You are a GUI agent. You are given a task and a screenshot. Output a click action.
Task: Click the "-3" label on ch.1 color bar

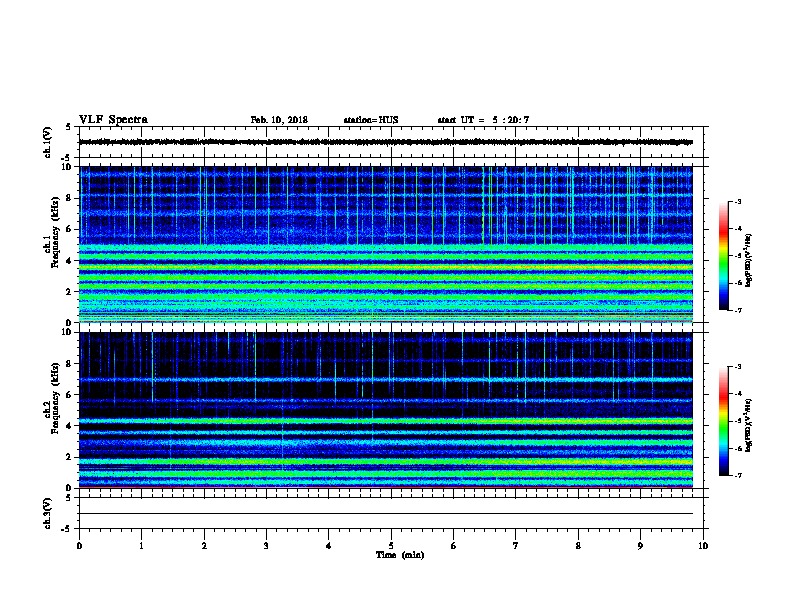(x=737, y=201)
